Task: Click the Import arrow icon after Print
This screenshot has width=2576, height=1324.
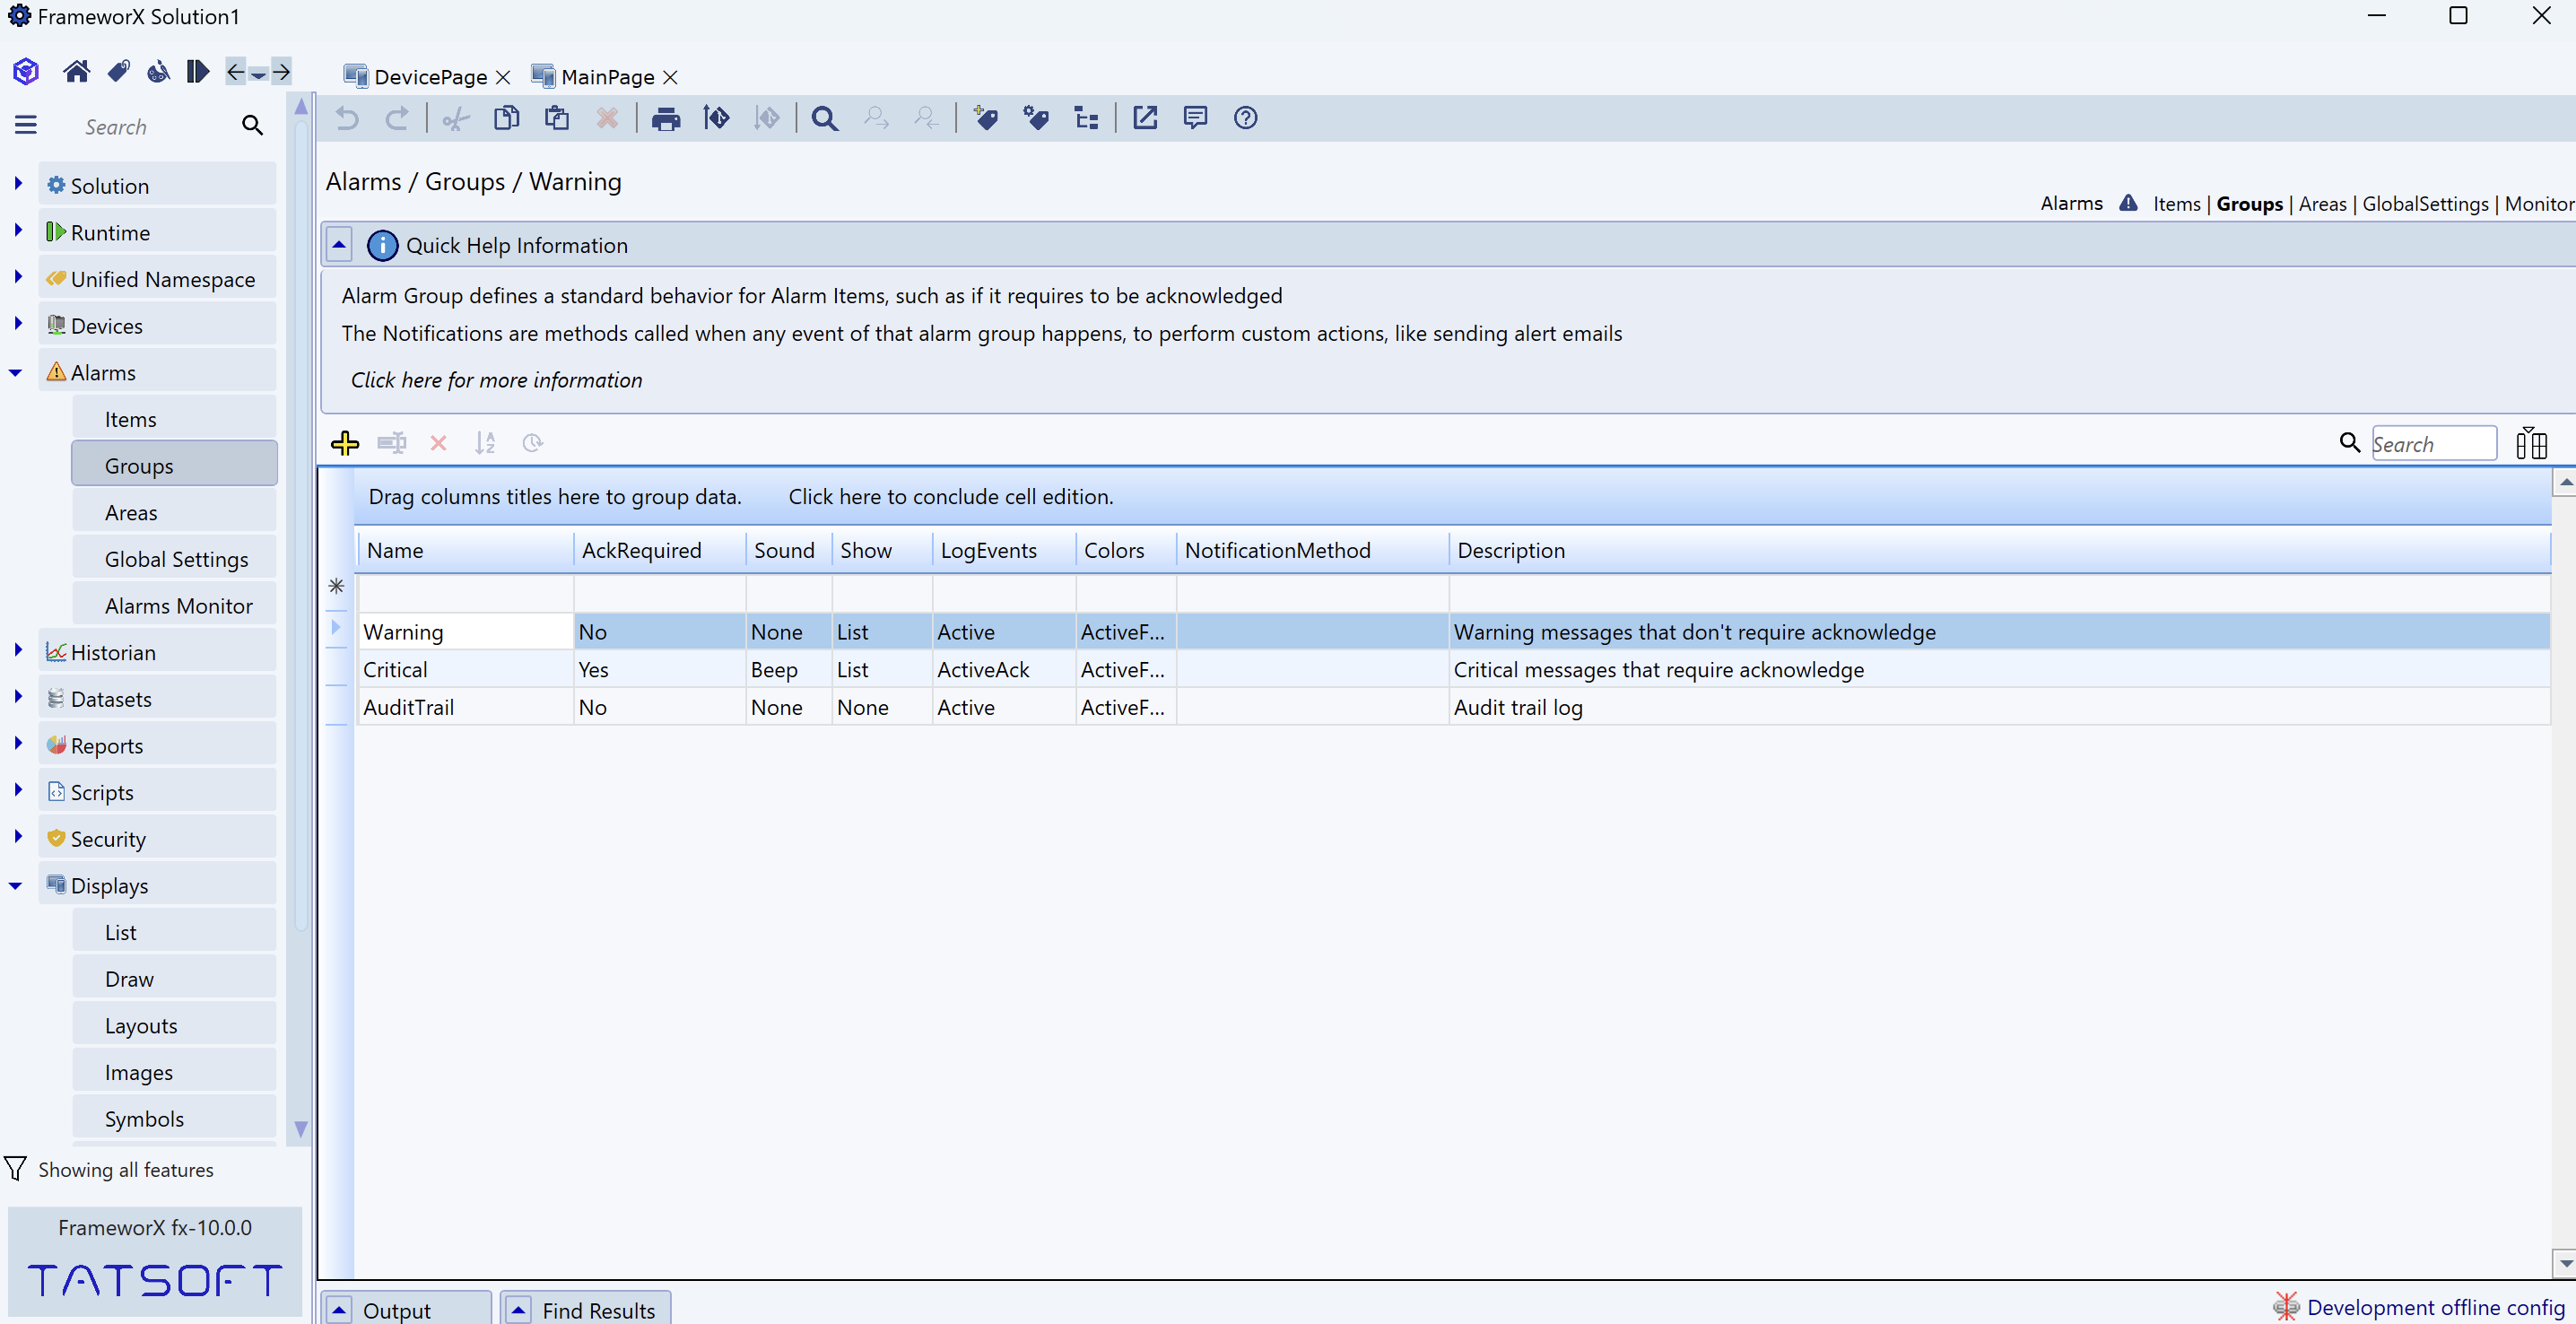Action: point(716,118)
